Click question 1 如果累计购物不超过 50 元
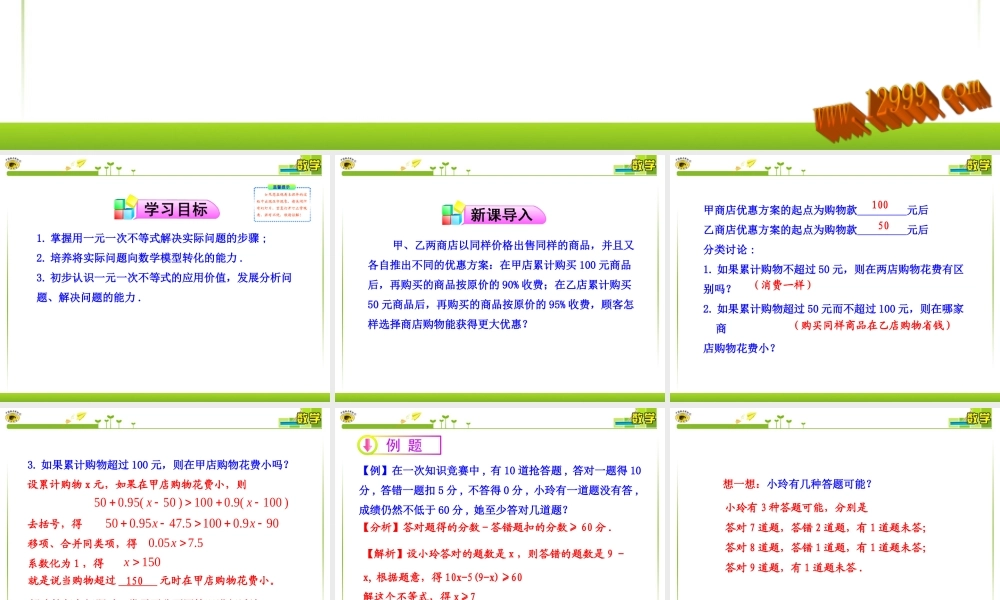The height and width of the screenshot is (600, 1000). pyautogui.click(x=833, y=270)
